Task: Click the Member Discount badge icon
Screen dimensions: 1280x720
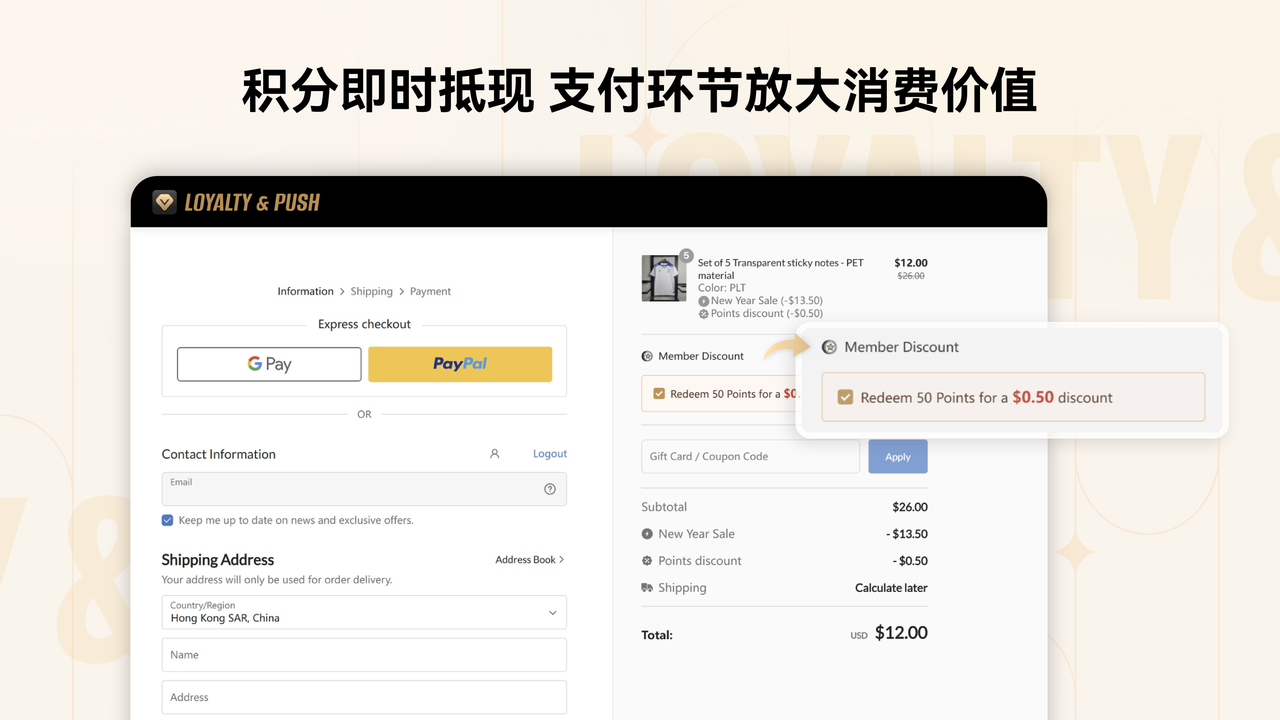Action: [649, 355]
